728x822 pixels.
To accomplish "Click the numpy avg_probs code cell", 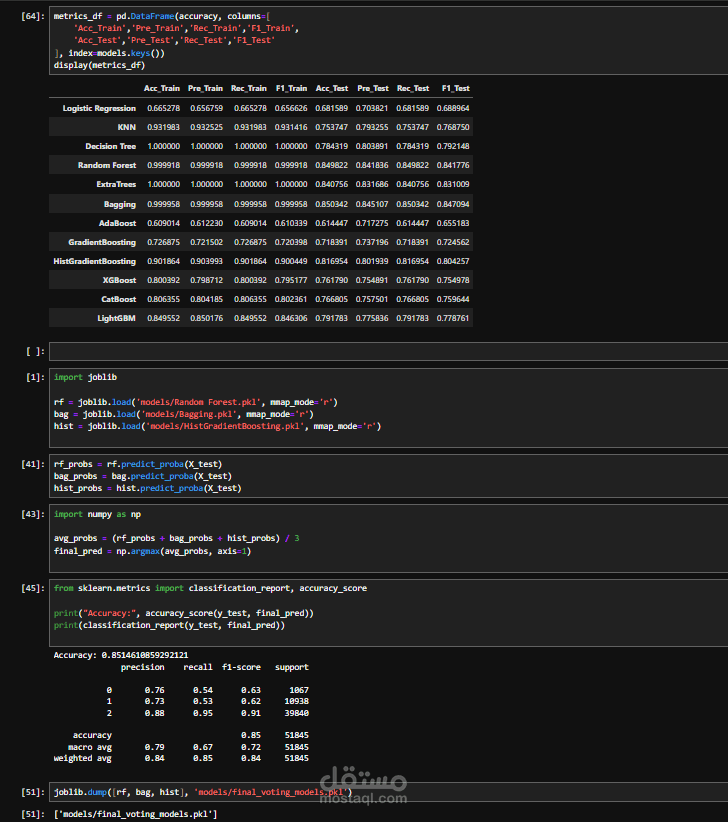I will coord(388,538).
